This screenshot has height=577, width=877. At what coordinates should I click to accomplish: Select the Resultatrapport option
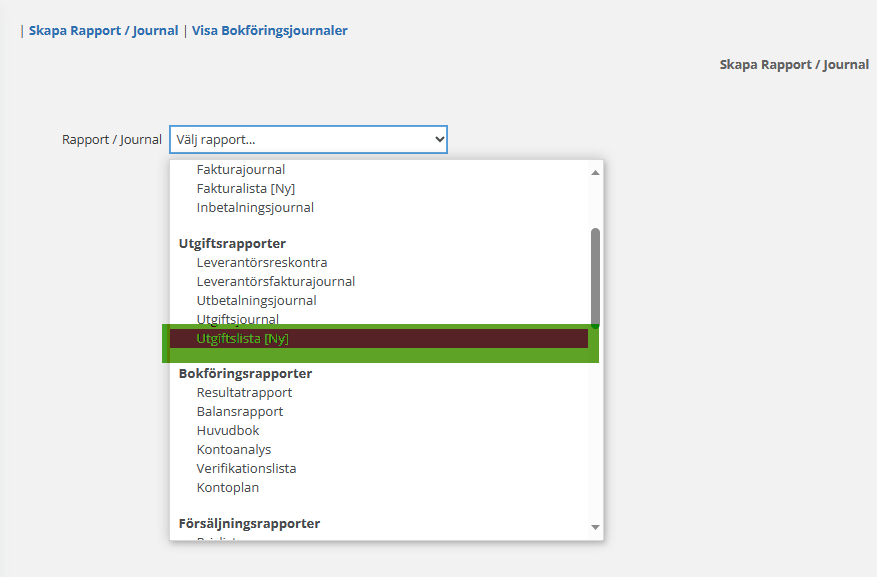244,393
